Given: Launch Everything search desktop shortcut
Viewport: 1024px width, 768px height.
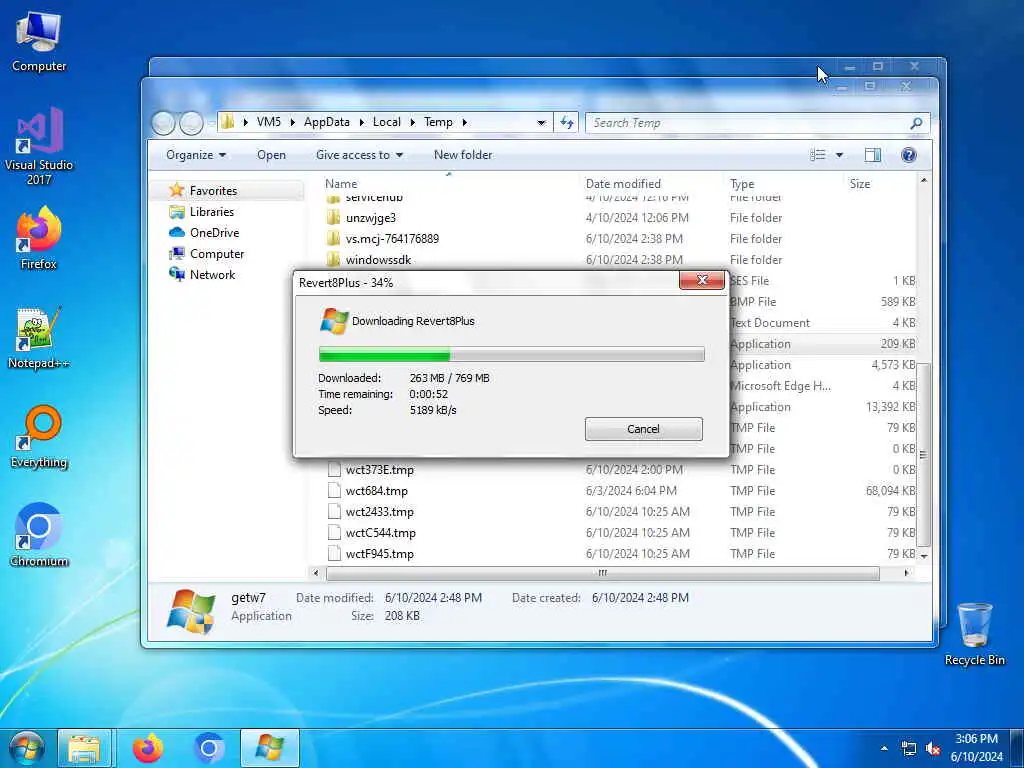Looking at the screenshot, I should pos(39,438).
